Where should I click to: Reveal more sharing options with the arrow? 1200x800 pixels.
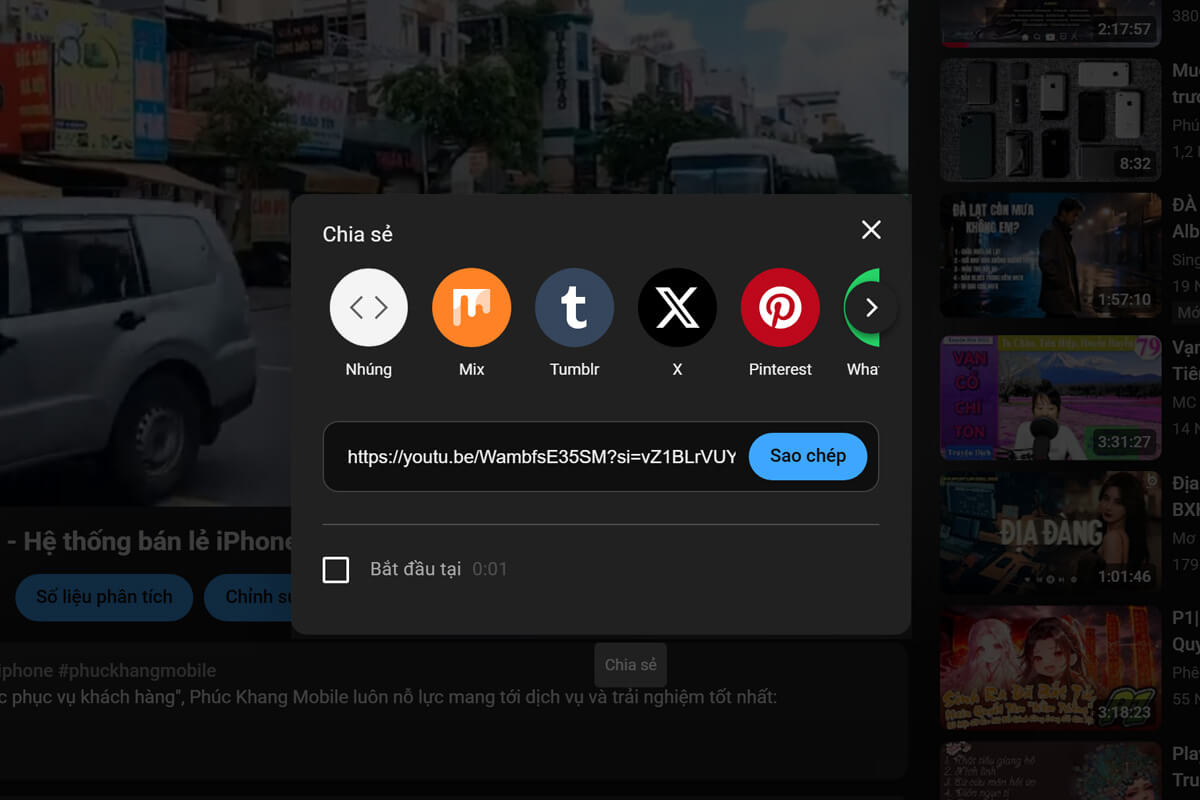coord(871,307)
